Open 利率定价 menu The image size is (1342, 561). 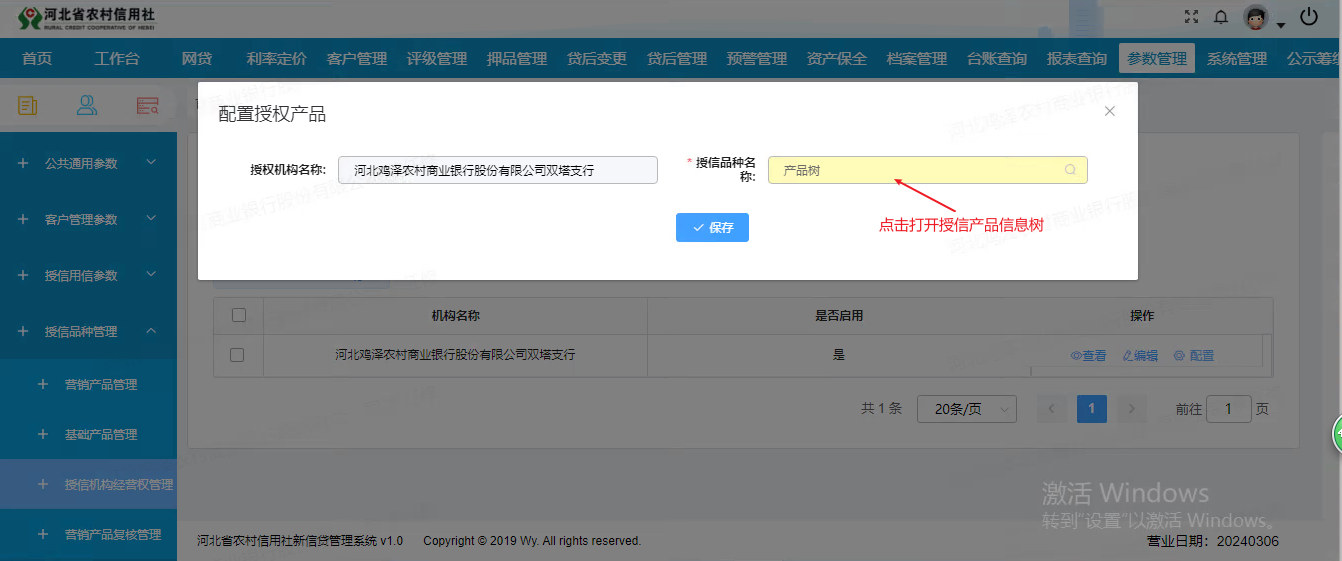click(277, 58)
